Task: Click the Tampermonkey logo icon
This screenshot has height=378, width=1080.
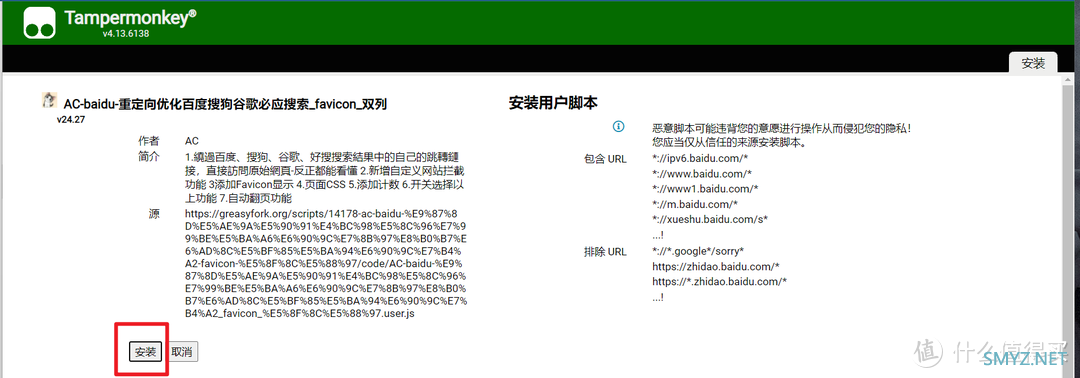Action: click(x=39, y=22)
